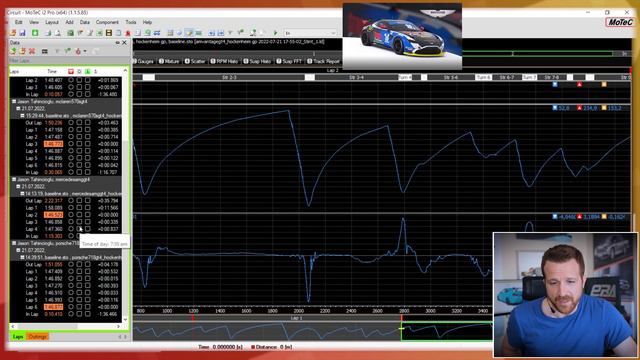Tick first square checkbox in porsche Out Lap row

point(80,264)
